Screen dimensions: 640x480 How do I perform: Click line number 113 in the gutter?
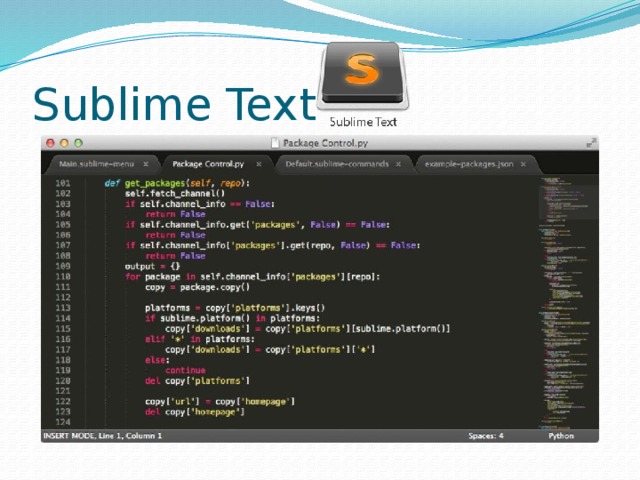[x=63, y=308]
